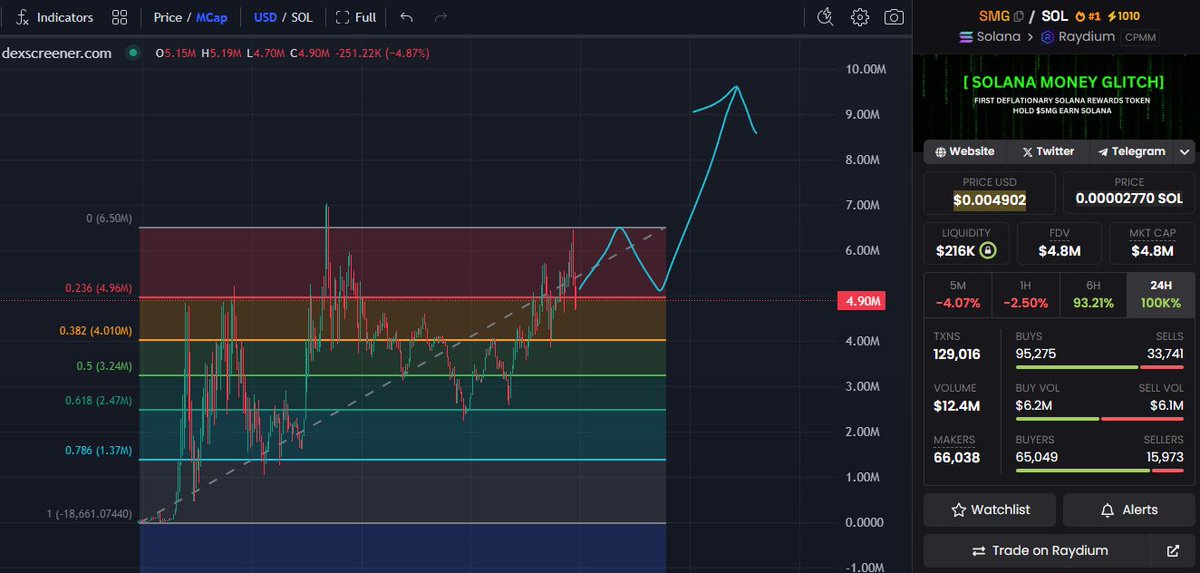The height and width of the screenshot is (573, 1200).
Task: Take a chart snapshot with camera icon
Action: pyautogui.click(x=894, y=17)
